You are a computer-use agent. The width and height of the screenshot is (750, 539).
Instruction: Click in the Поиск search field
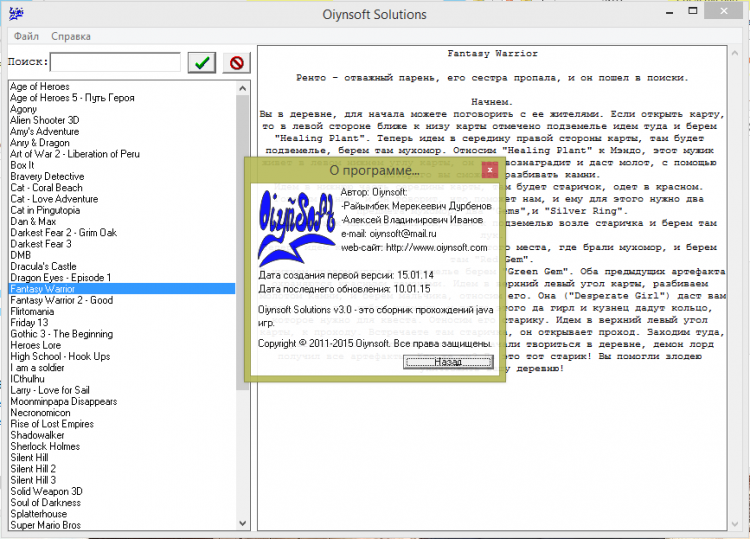coord(115,63)
